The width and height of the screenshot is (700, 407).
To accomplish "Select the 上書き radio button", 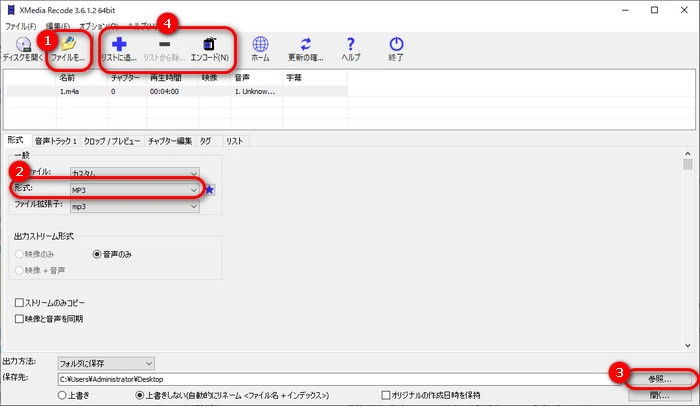I will (62, 395).
